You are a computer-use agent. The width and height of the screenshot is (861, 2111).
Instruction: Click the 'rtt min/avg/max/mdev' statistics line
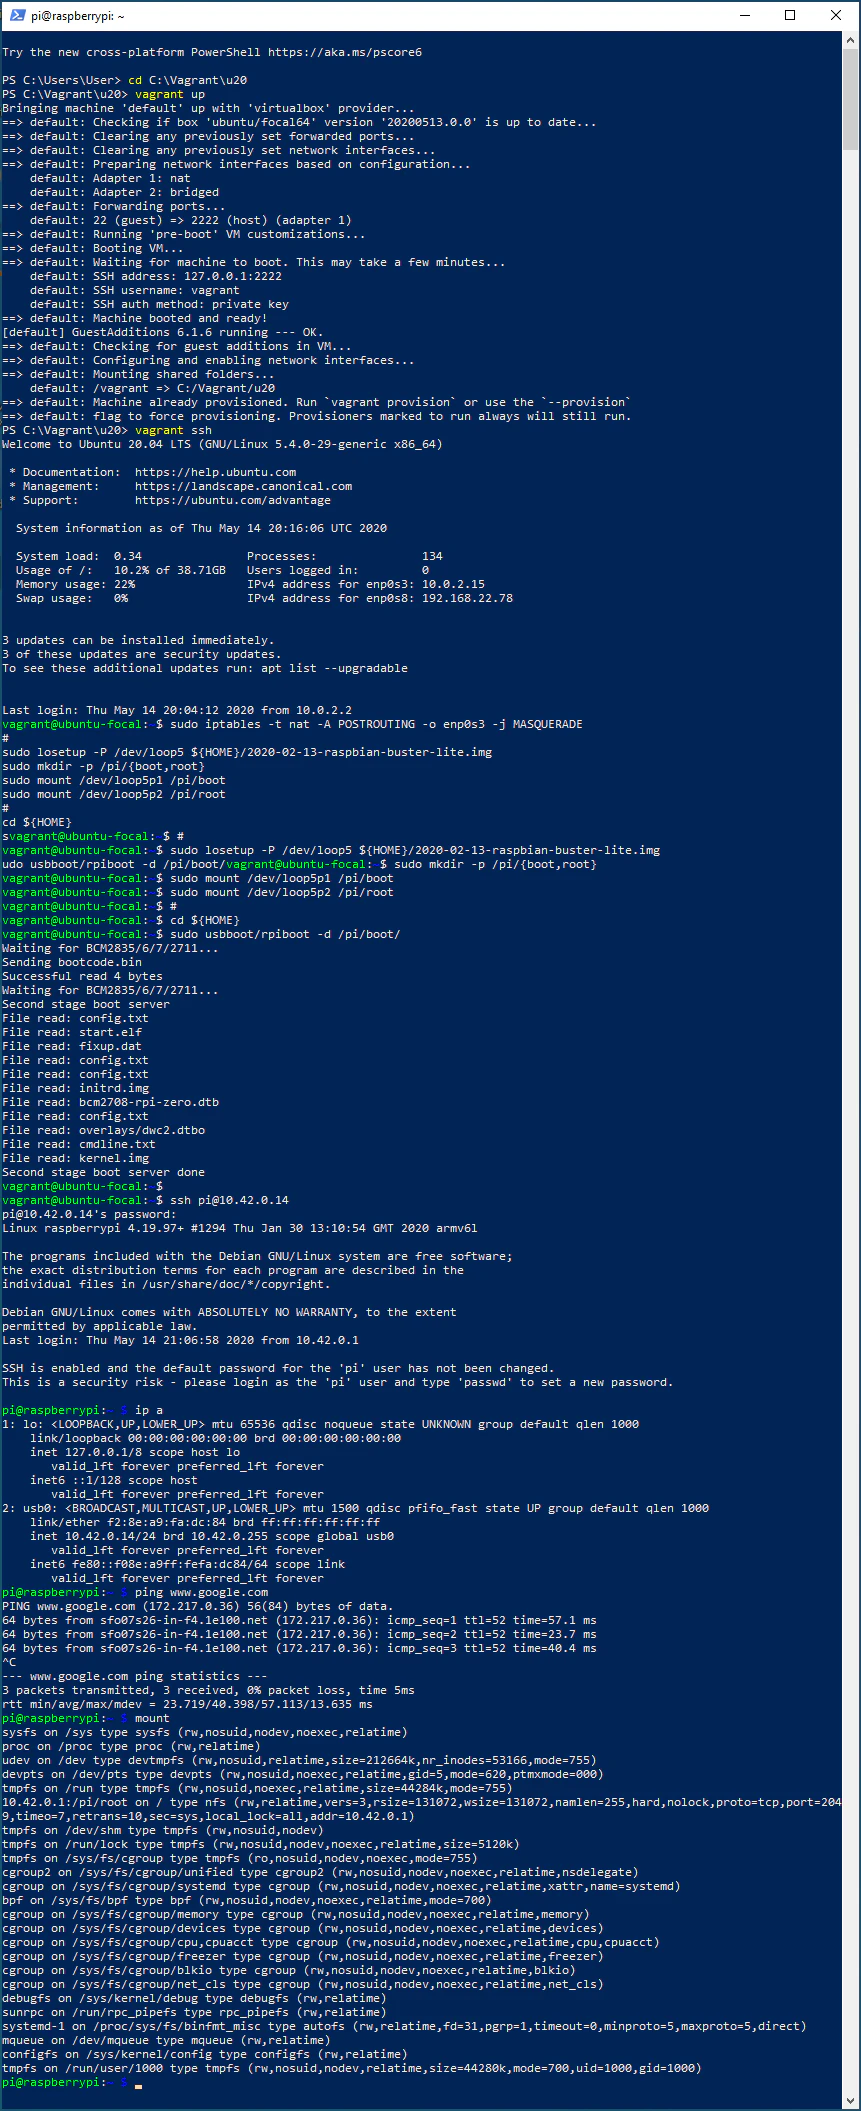(x=187, y=1704)
